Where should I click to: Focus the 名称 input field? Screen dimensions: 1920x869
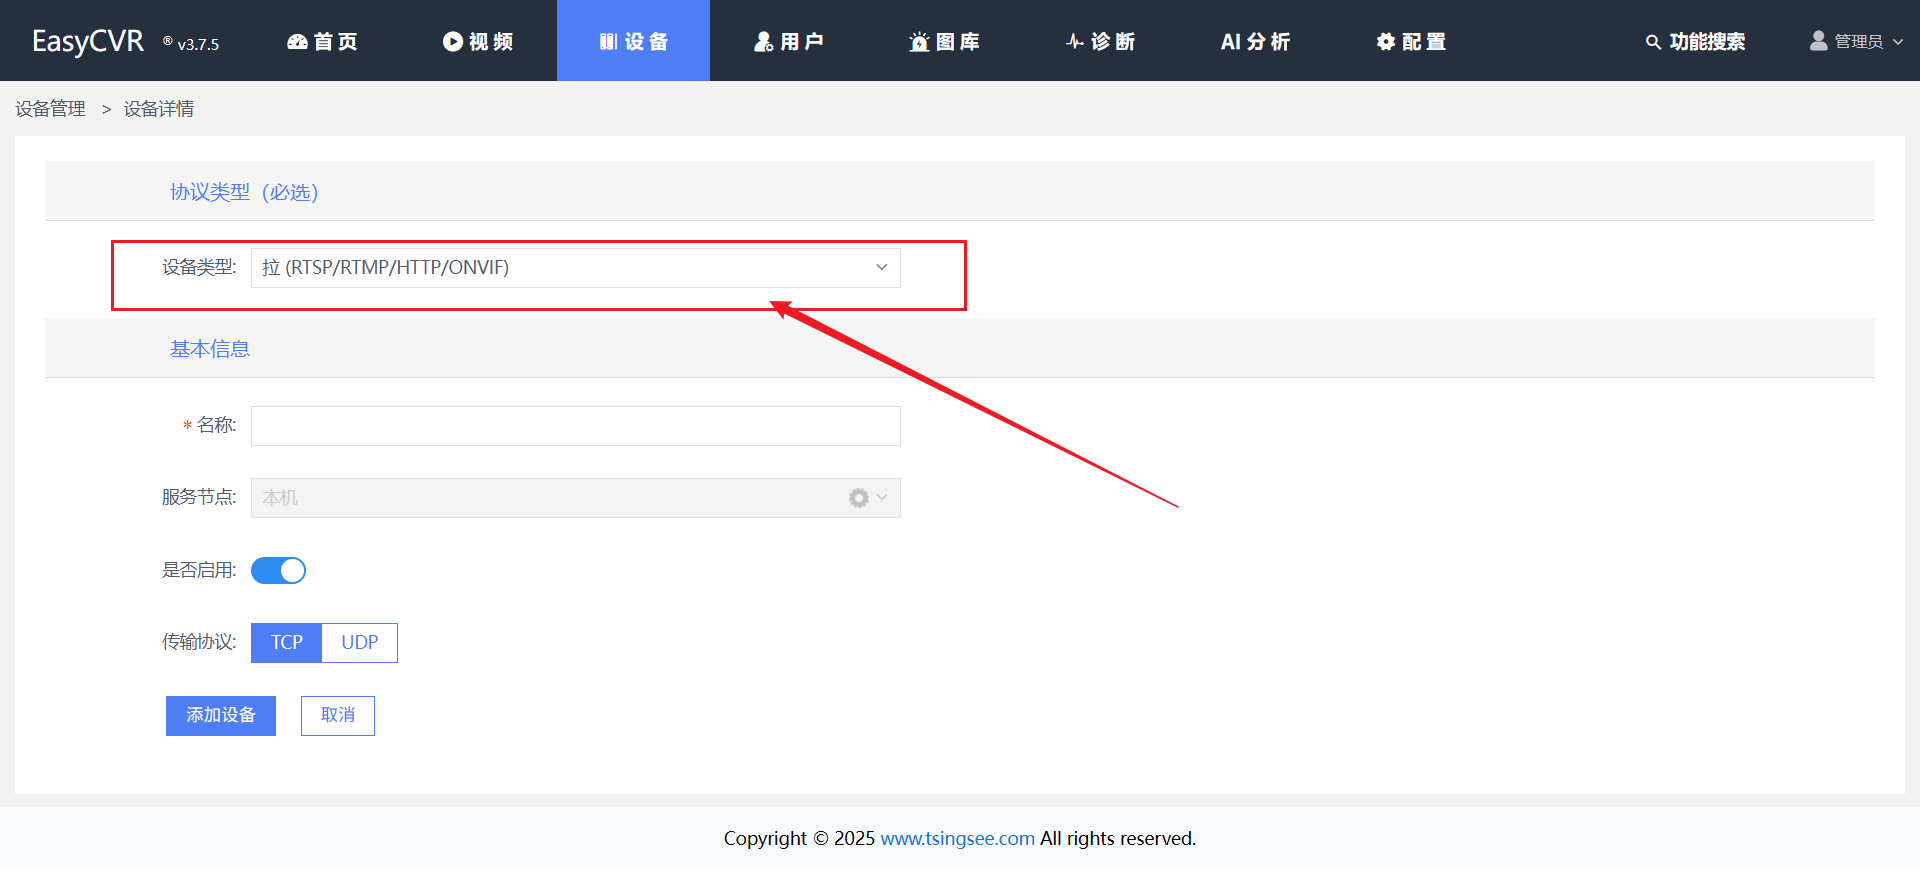pos(575,426)
